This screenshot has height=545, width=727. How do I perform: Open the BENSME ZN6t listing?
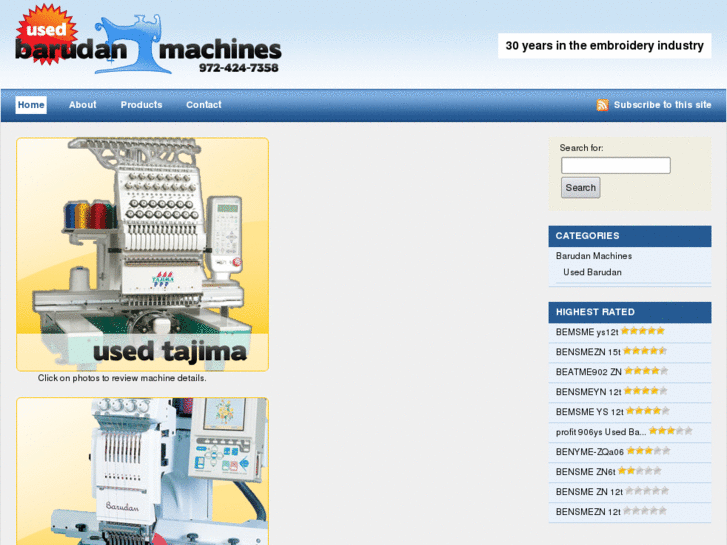[x=586, y=472]
